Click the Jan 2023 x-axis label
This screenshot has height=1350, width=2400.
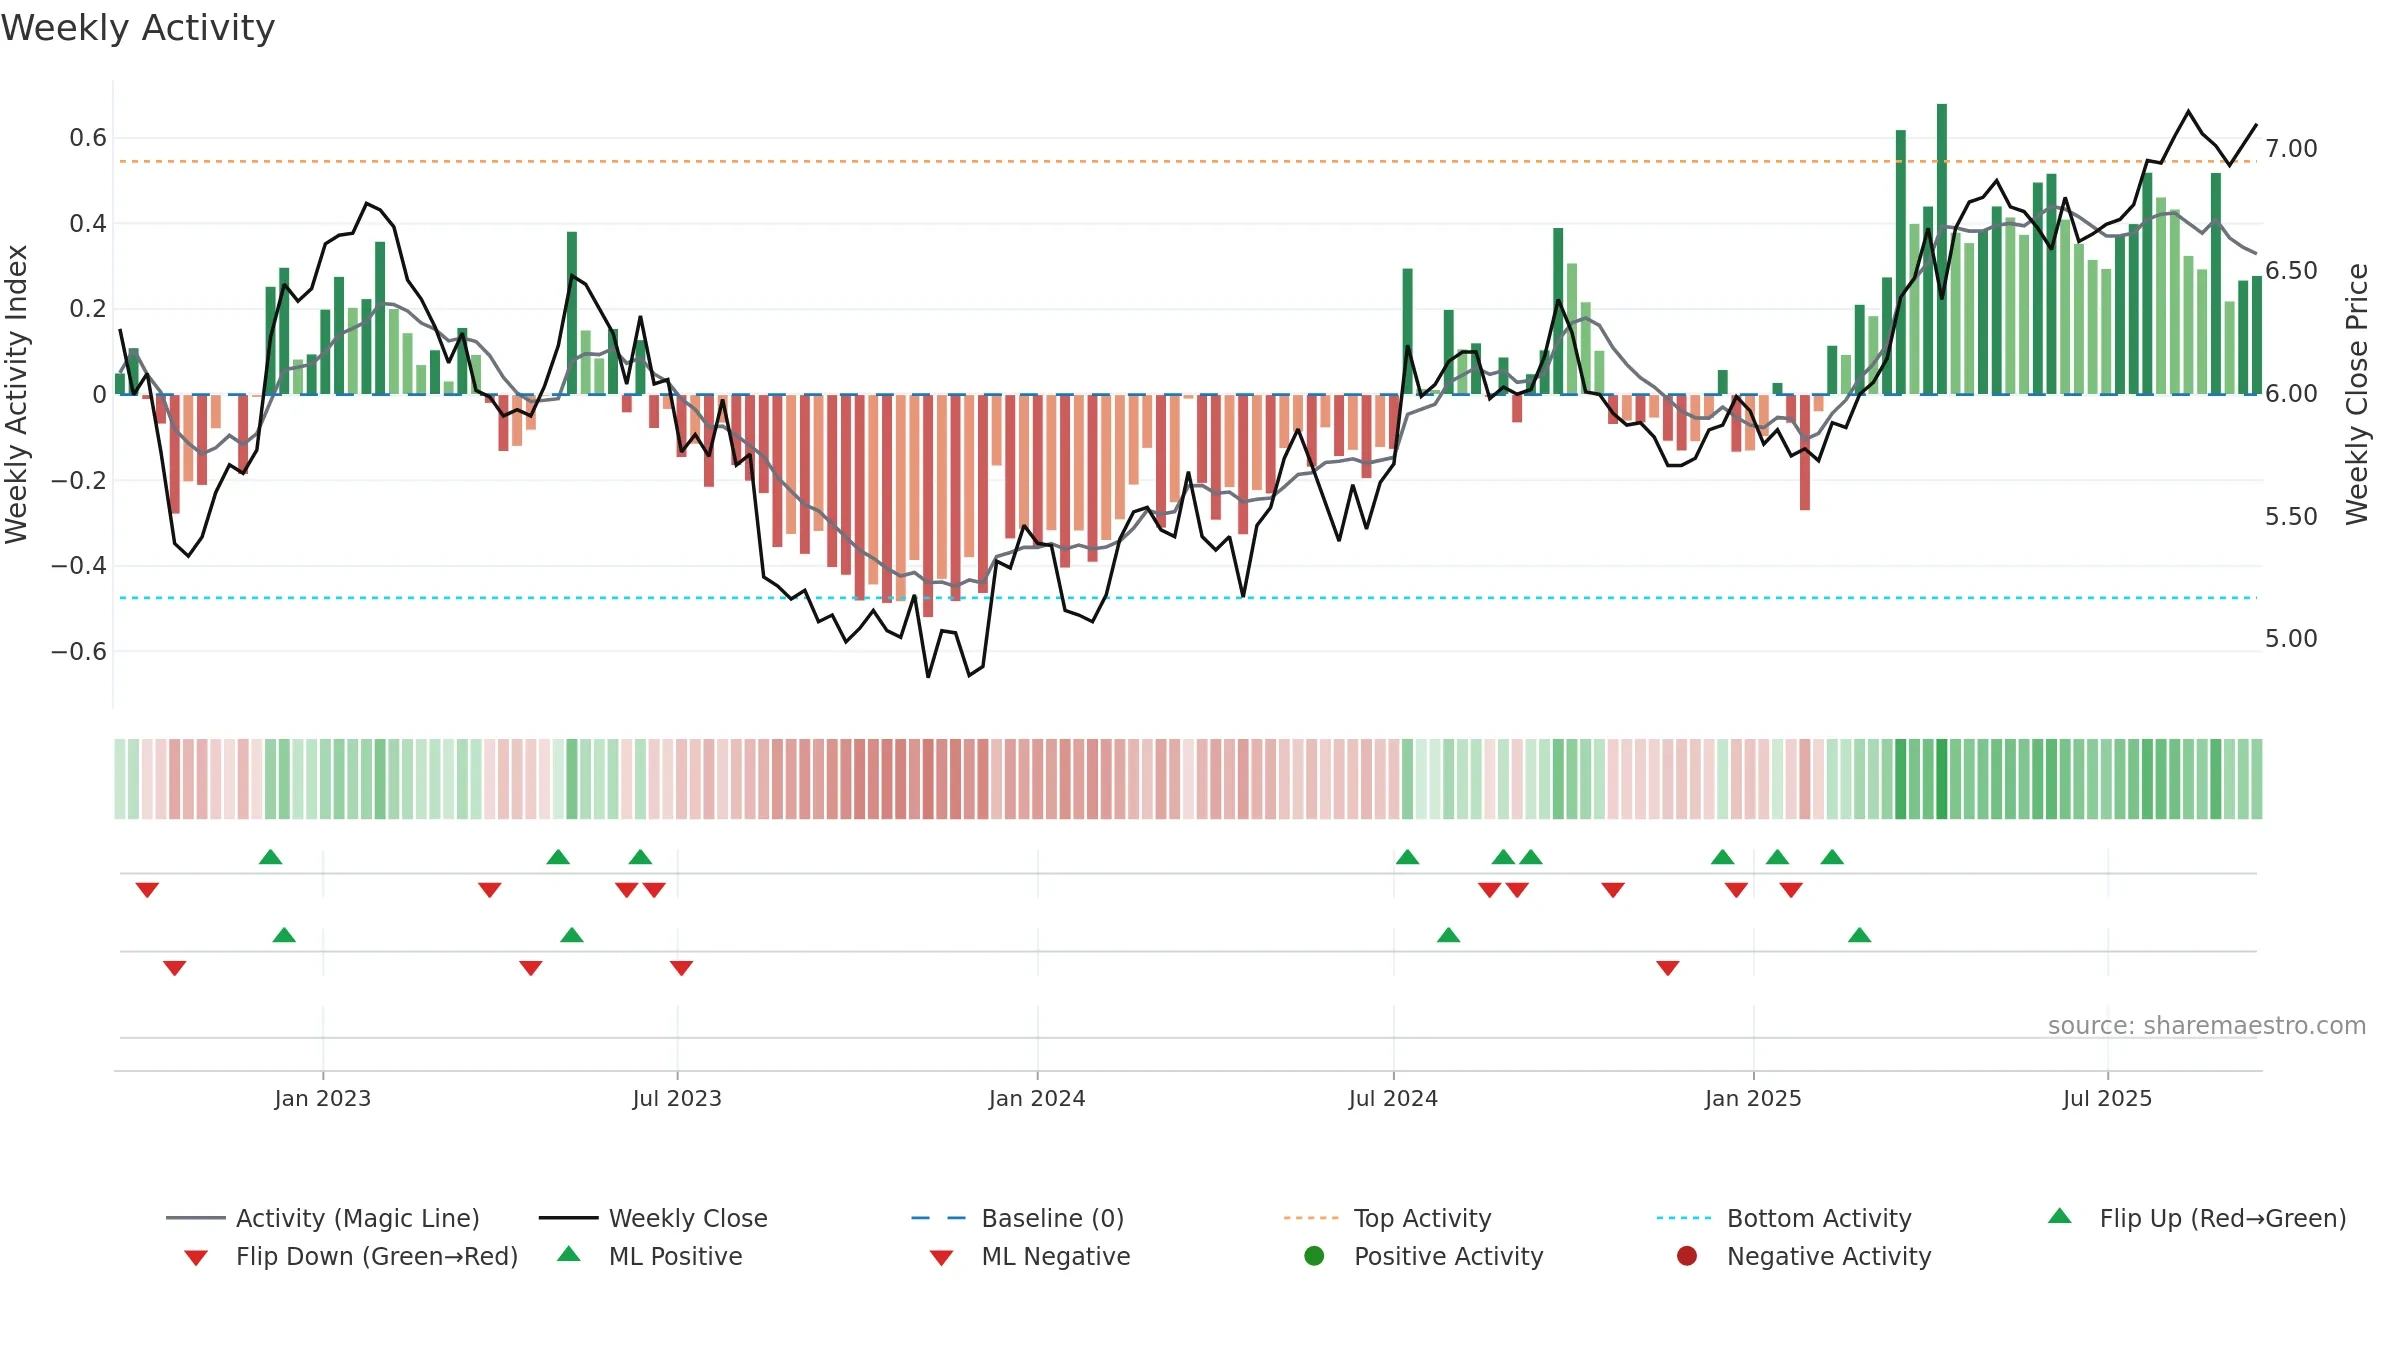point(323,1098)
